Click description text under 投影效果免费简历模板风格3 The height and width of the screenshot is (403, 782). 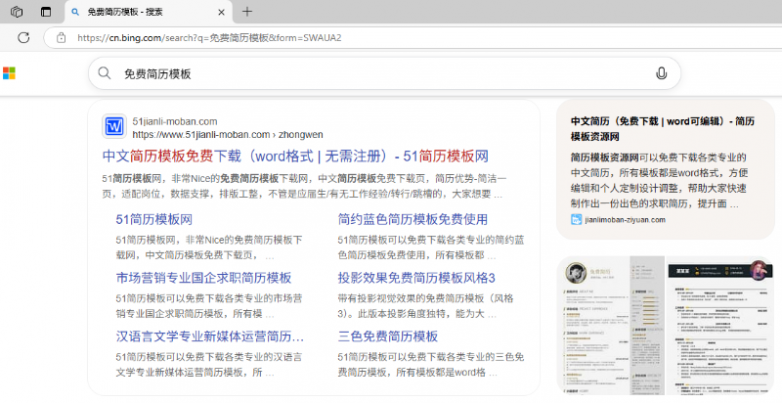pos(425,306)
